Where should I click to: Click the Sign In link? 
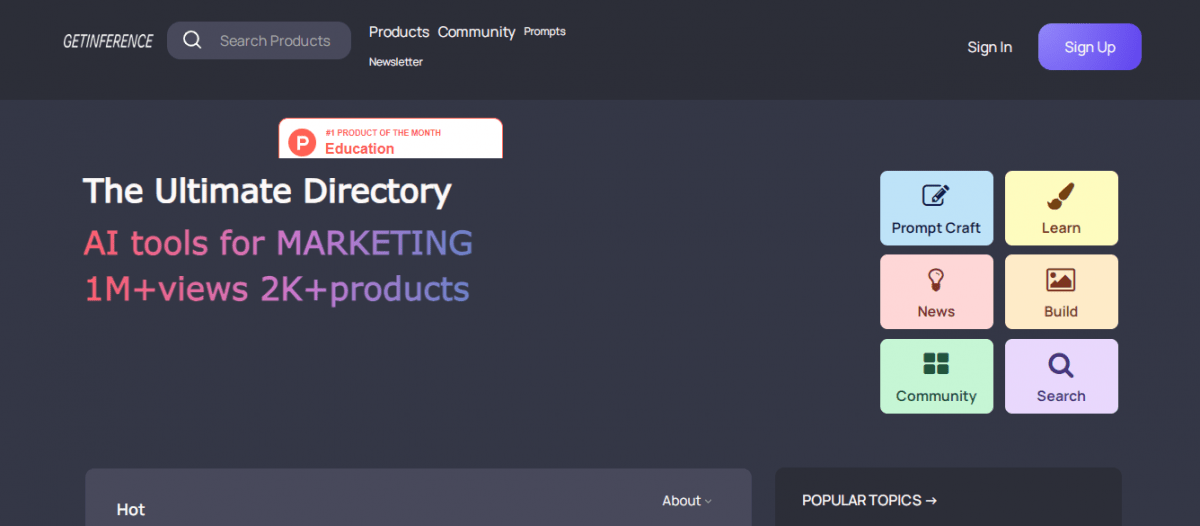pos(989,47)
